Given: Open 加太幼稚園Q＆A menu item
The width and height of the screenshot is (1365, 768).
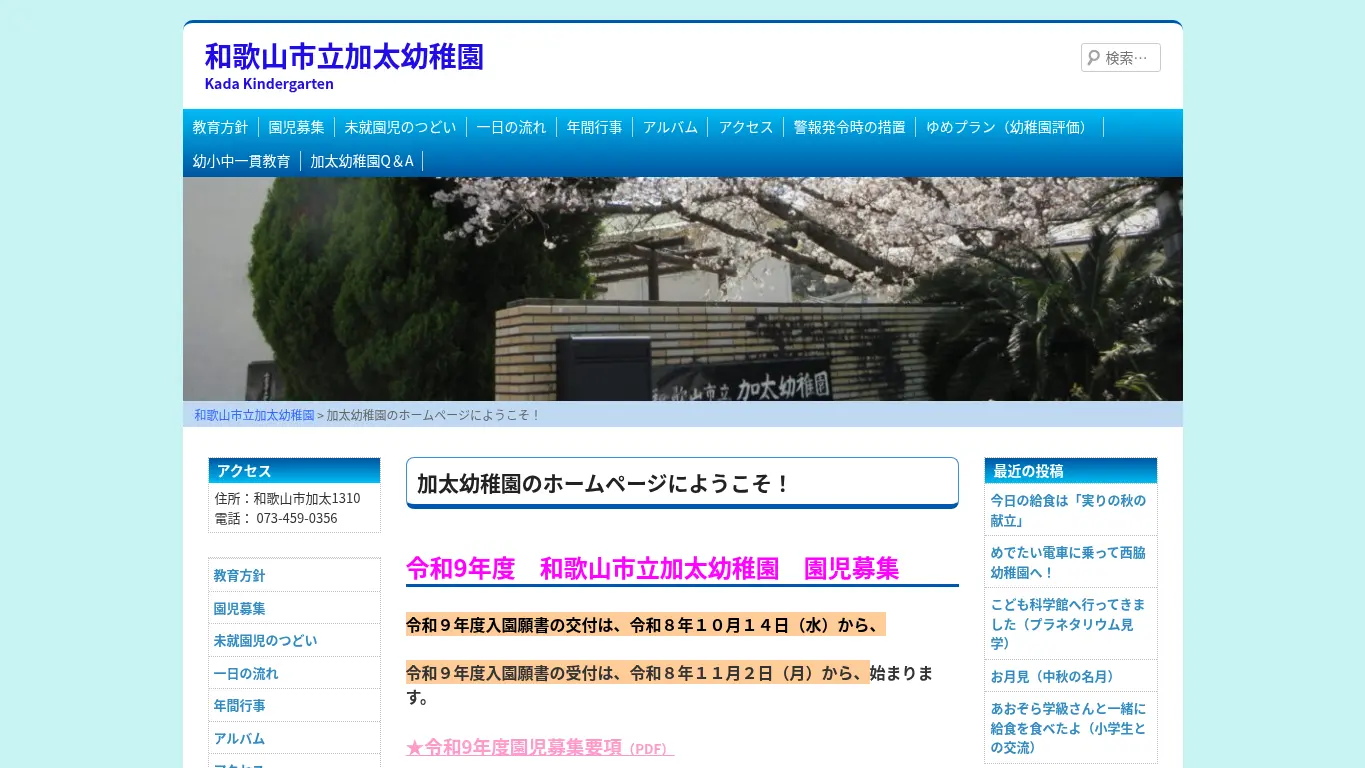Looking at the screenshot, I should 362,161.
